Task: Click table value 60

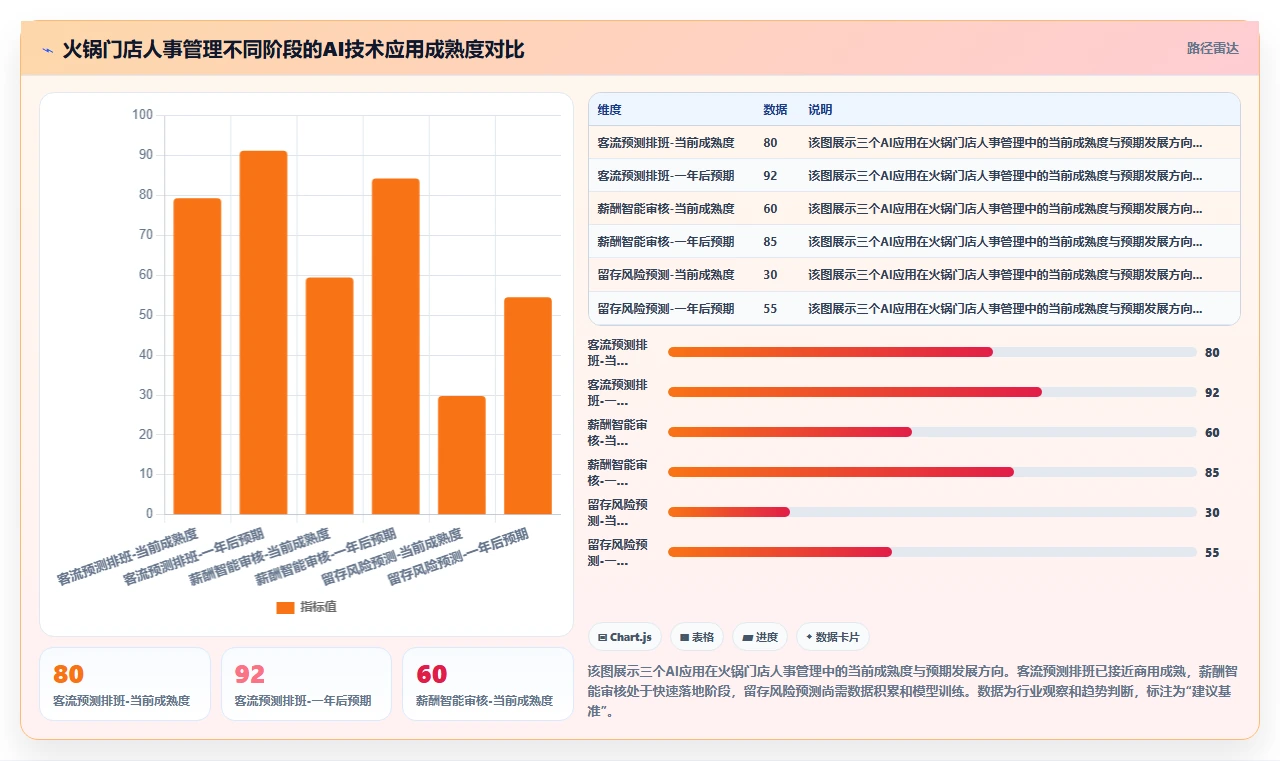Action: 770,209
